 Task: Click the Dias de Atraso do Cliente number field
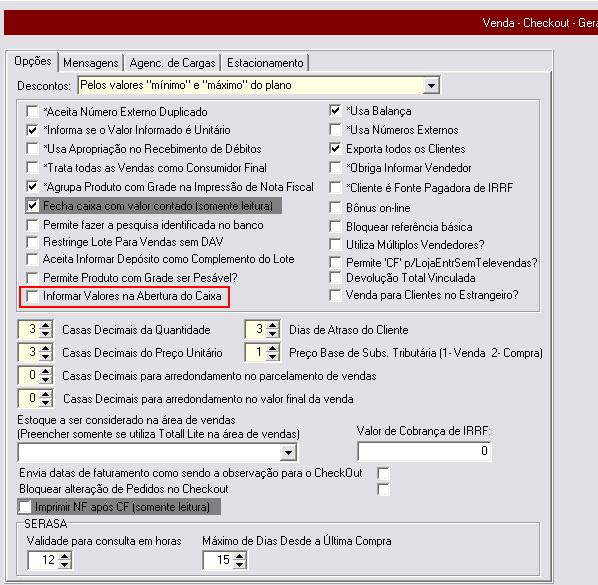[256, 329]
